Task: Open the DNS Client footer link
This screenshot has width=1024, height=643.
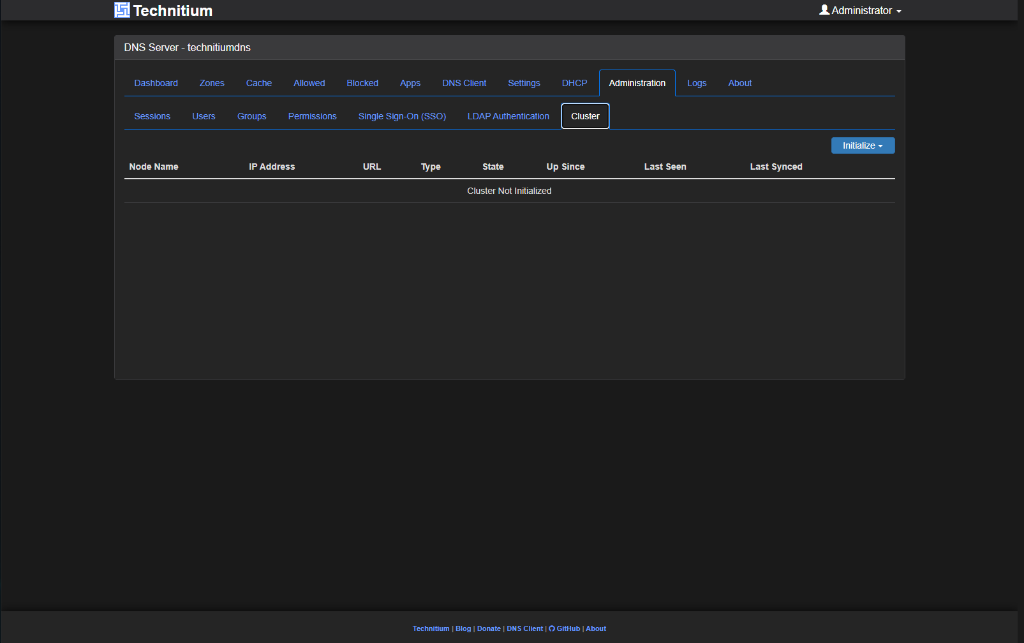Action: [524, 629]
